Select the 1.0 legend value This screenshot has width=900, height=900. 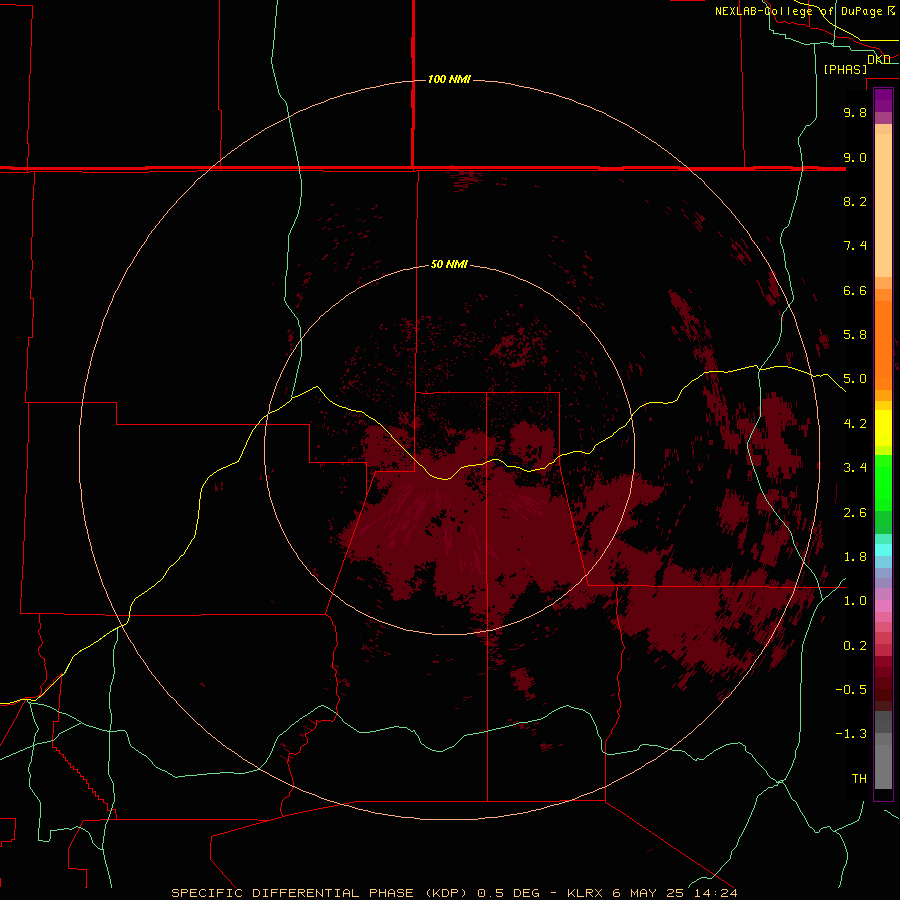(x=855, y=601)
